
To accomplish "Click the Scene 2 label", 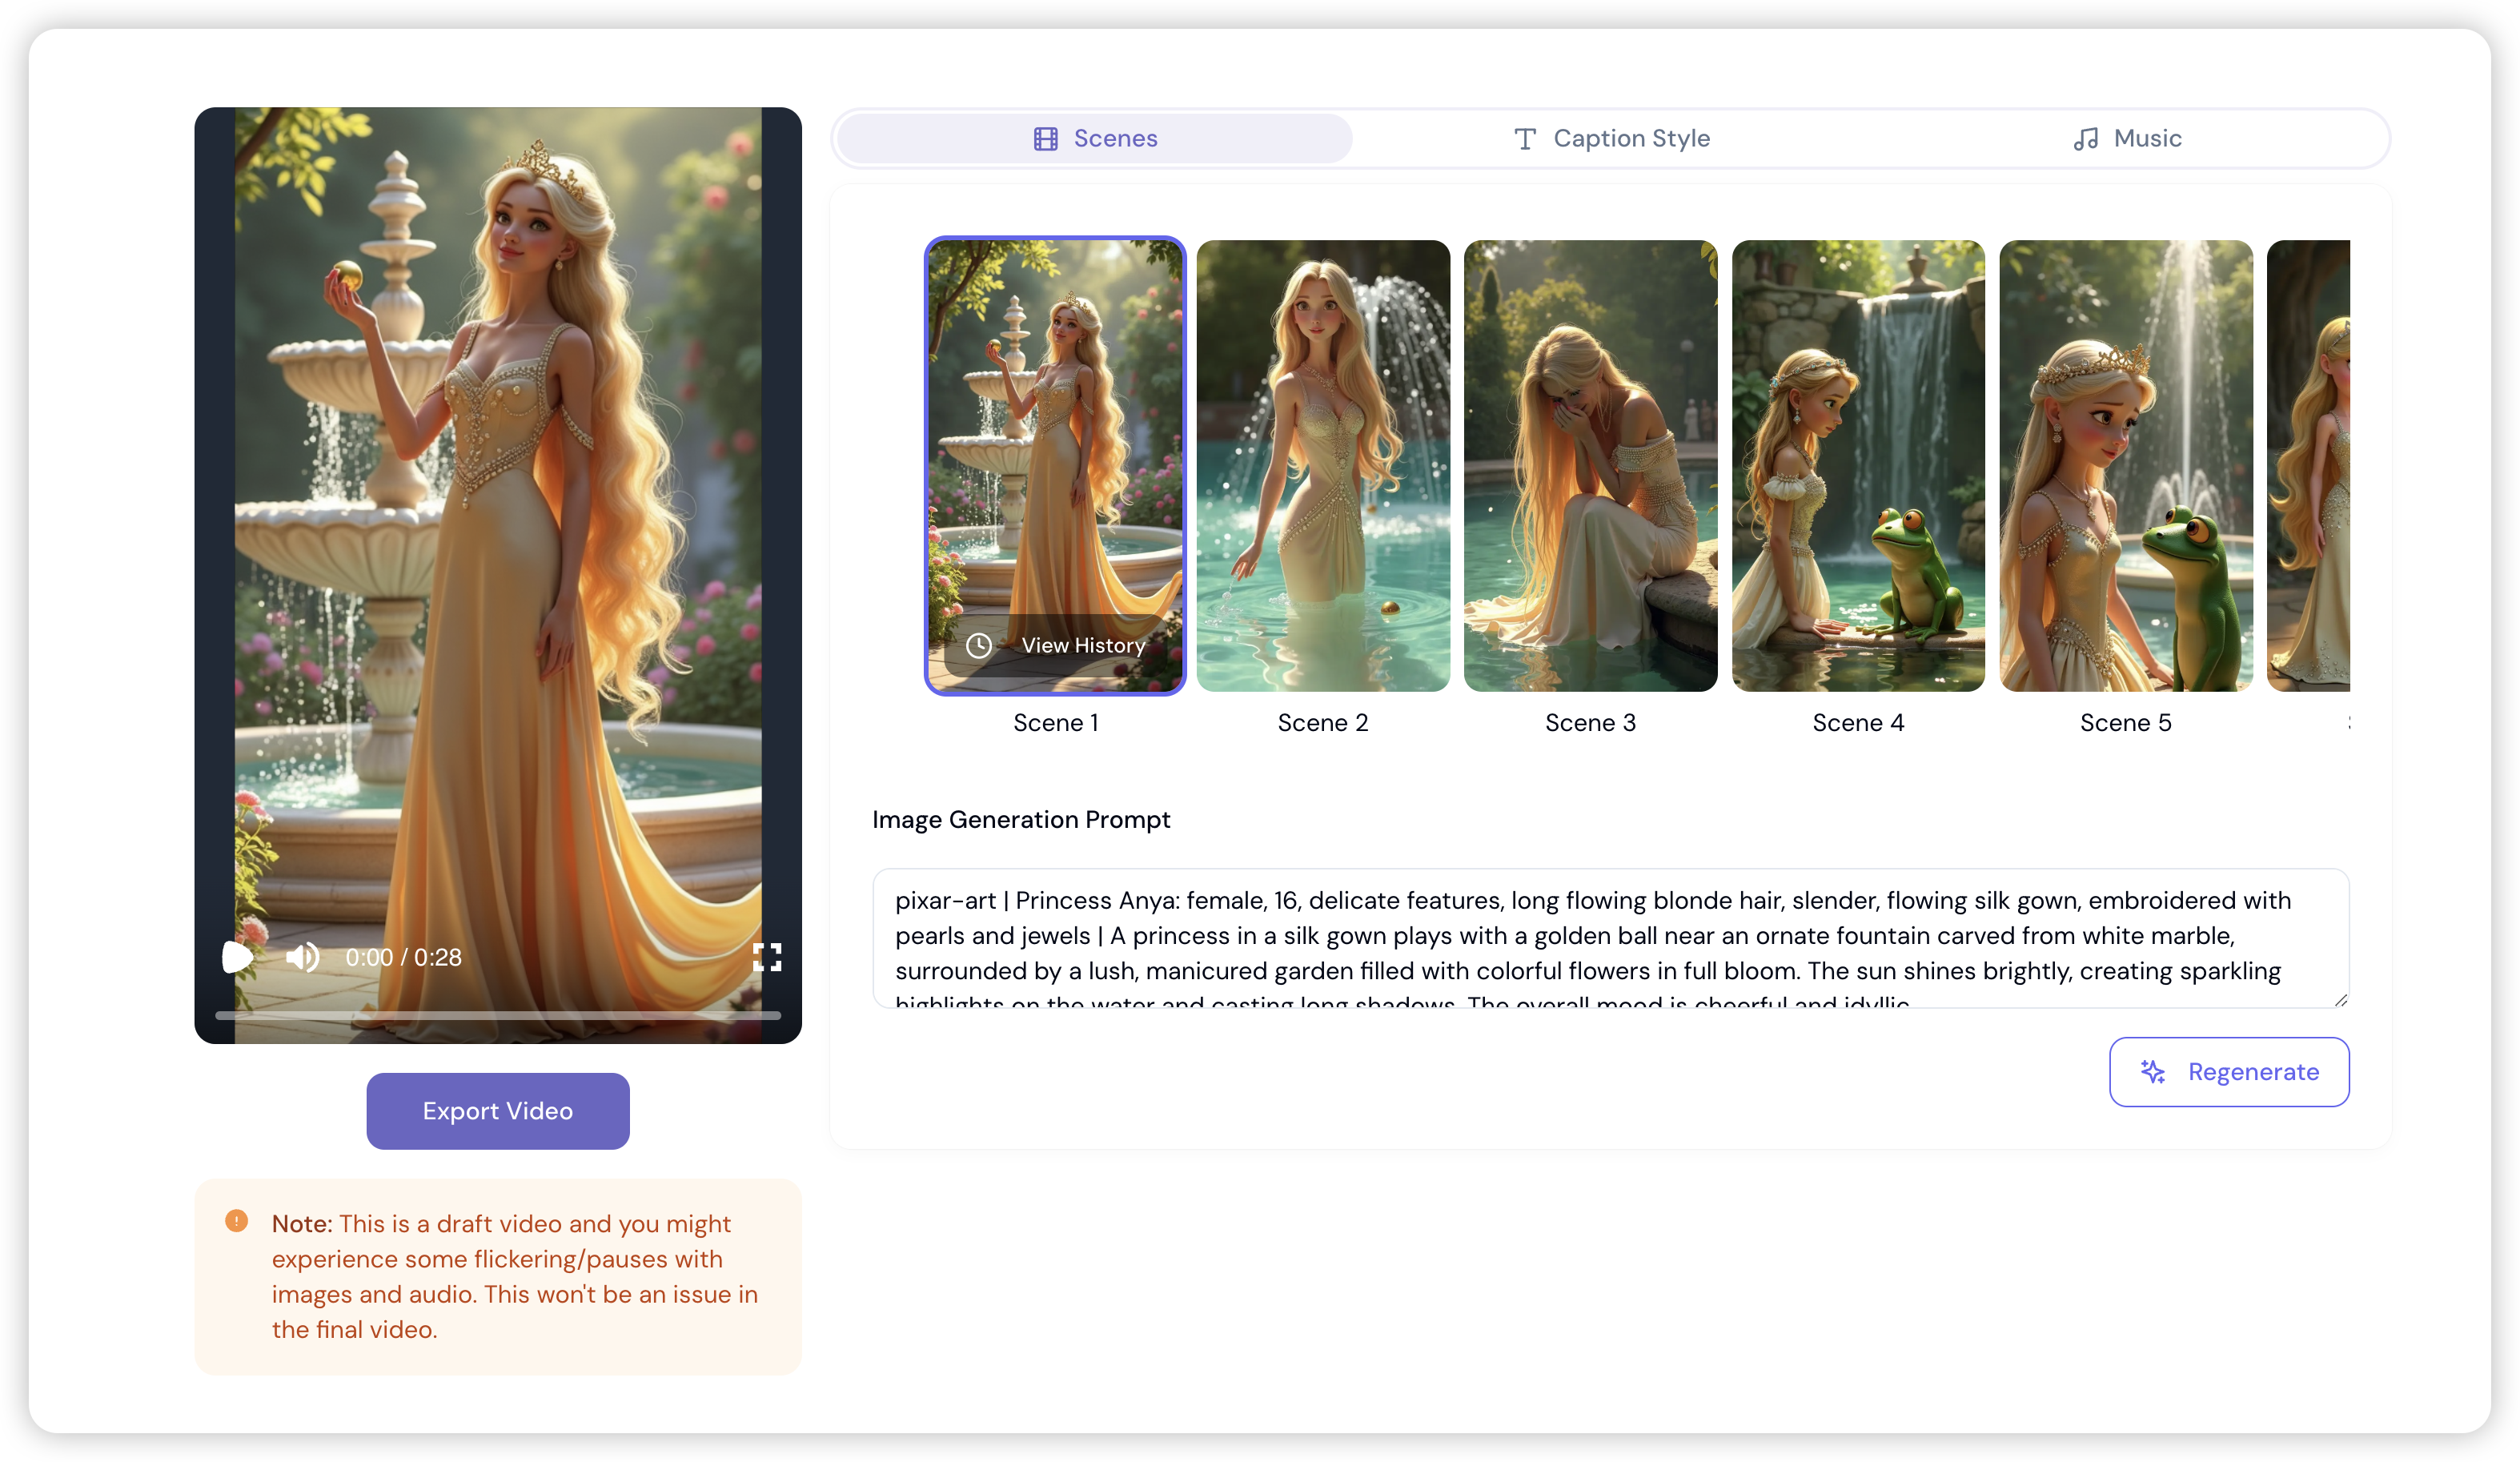I will [x=1323, y=723].
